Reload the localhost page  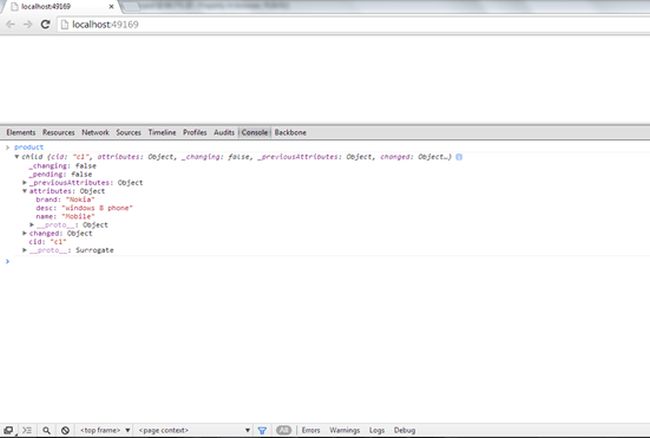[x=45, y=24]
